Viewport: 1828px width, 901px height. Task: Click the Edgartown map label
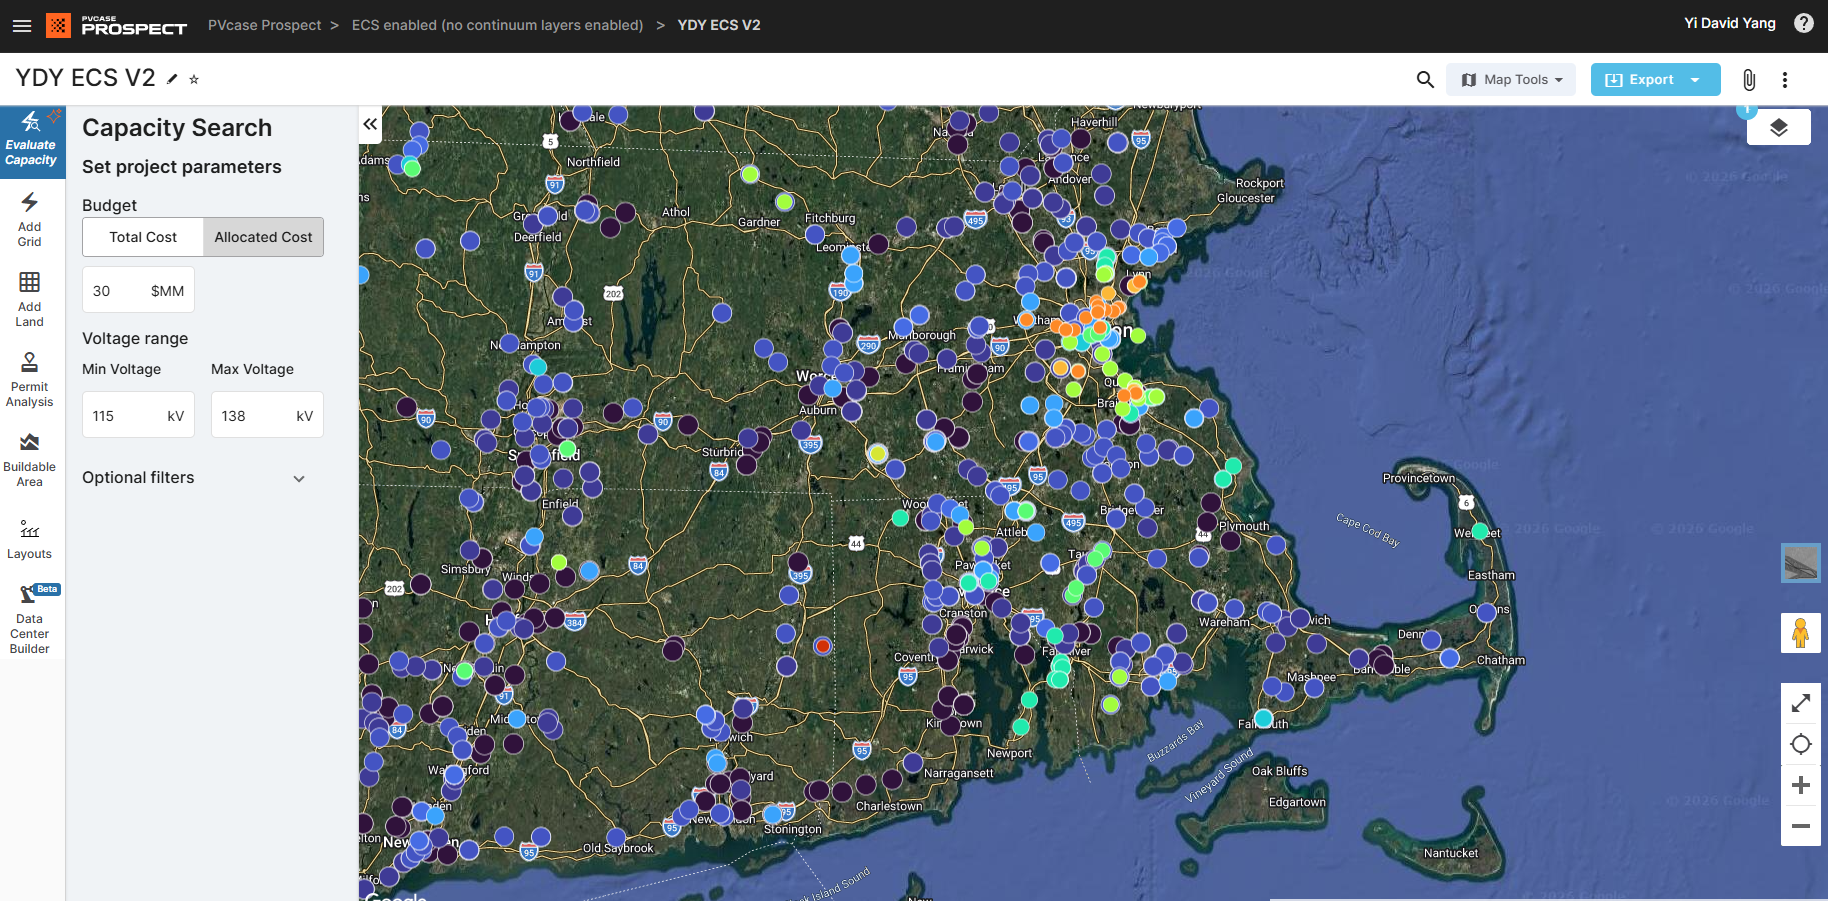[1297, 802]
